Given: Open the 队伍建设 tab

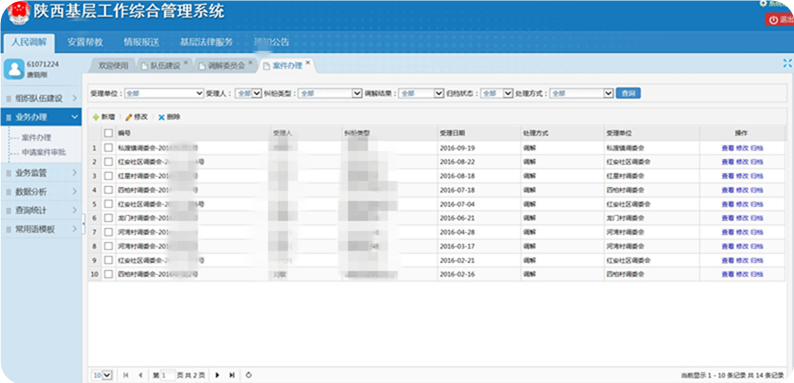Looking at the screenshot, I should point(166,65).
